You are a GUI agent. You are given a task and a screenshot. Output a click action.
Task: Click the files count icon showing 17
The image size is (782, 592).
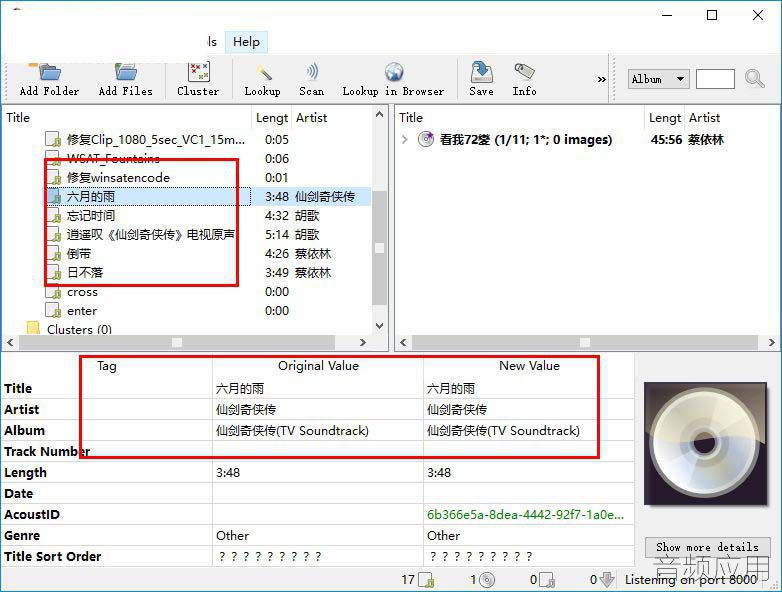426,580
